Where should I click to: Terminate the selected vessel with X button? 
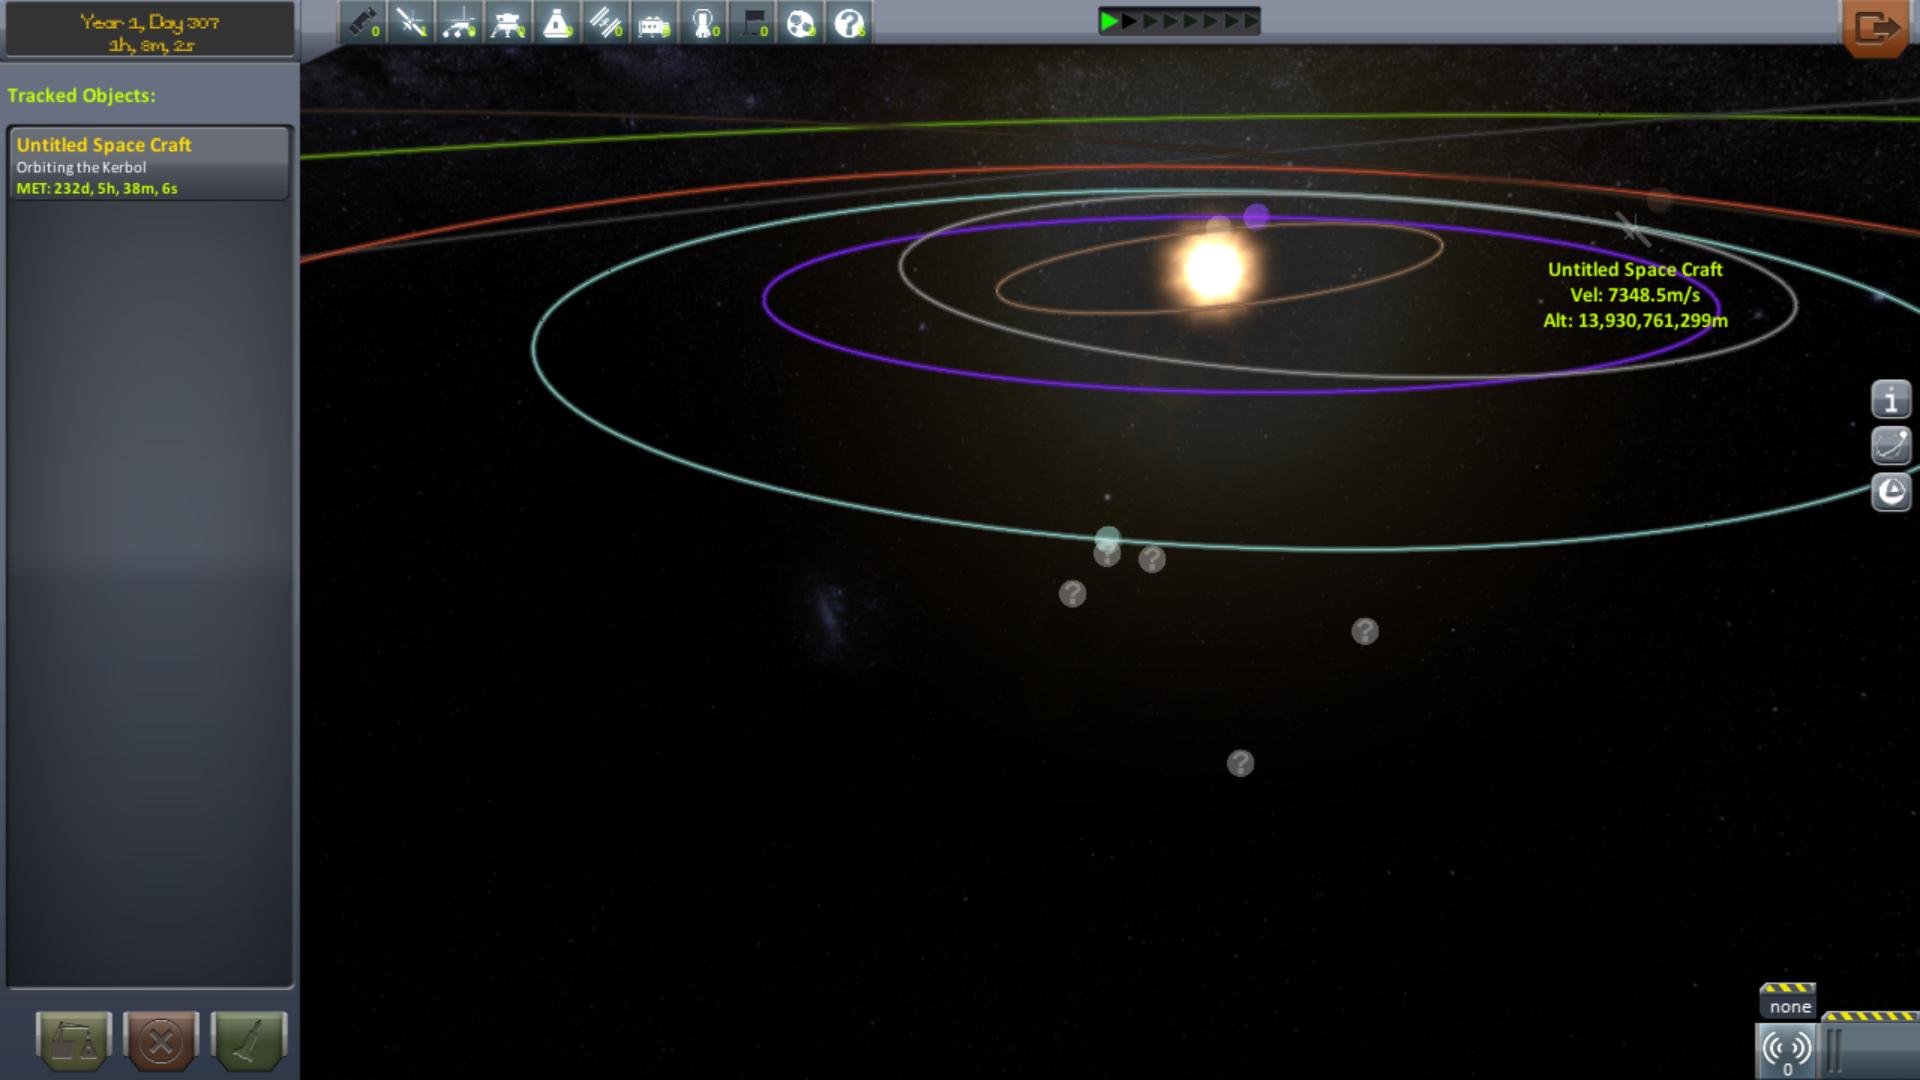tap(161, 1041)
